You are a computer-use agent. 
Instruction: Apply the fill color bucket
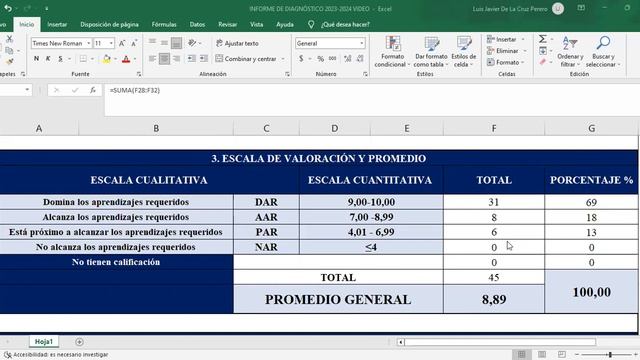[107, 59]
